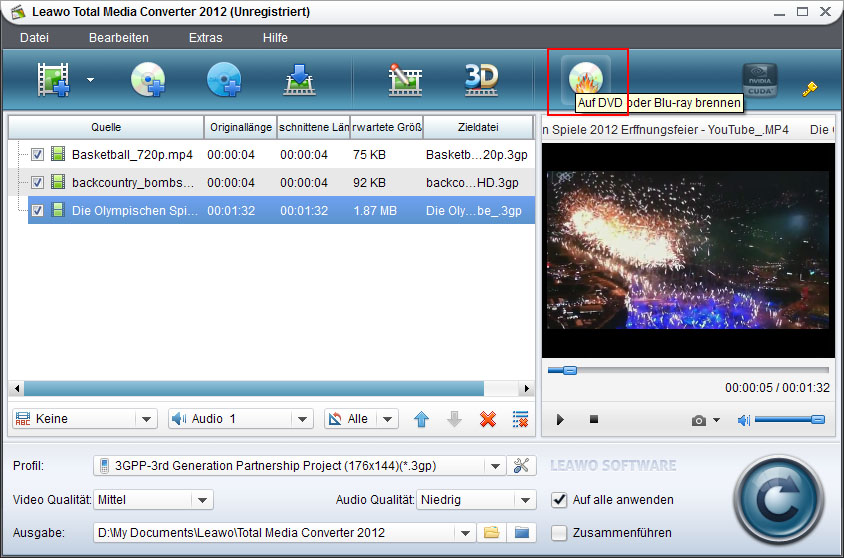Screen dimensions: 844x558
Task: Click the move down grey arrow icon
Action: click(454, 419)
